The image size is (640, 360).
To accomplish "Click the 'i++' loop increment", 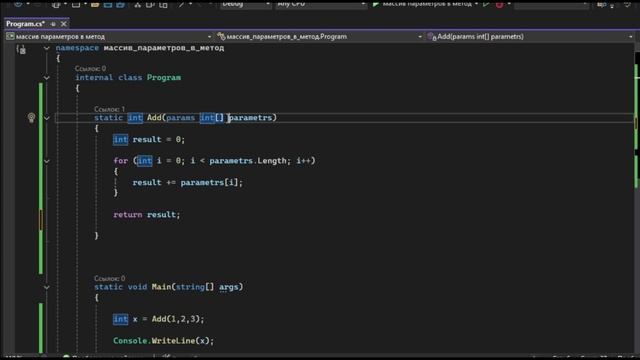I will 303,161.
